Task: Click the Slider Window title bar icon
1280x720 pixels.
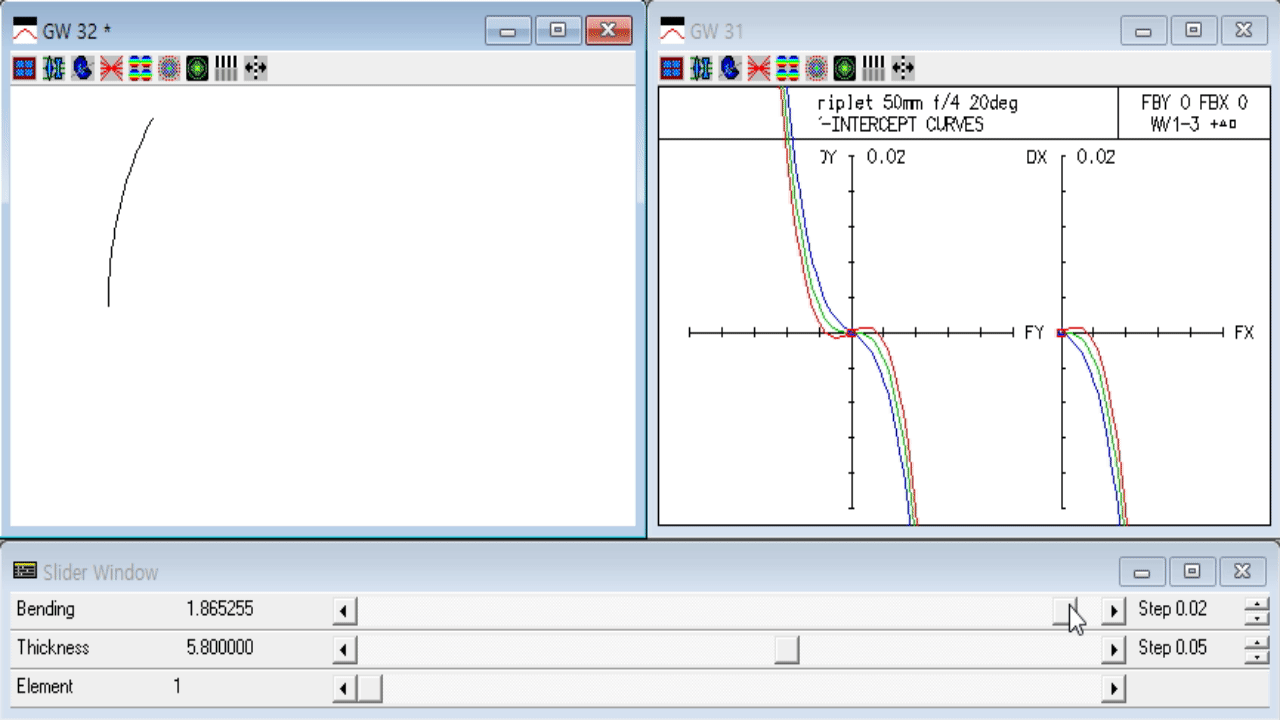Action: point(25,571)
